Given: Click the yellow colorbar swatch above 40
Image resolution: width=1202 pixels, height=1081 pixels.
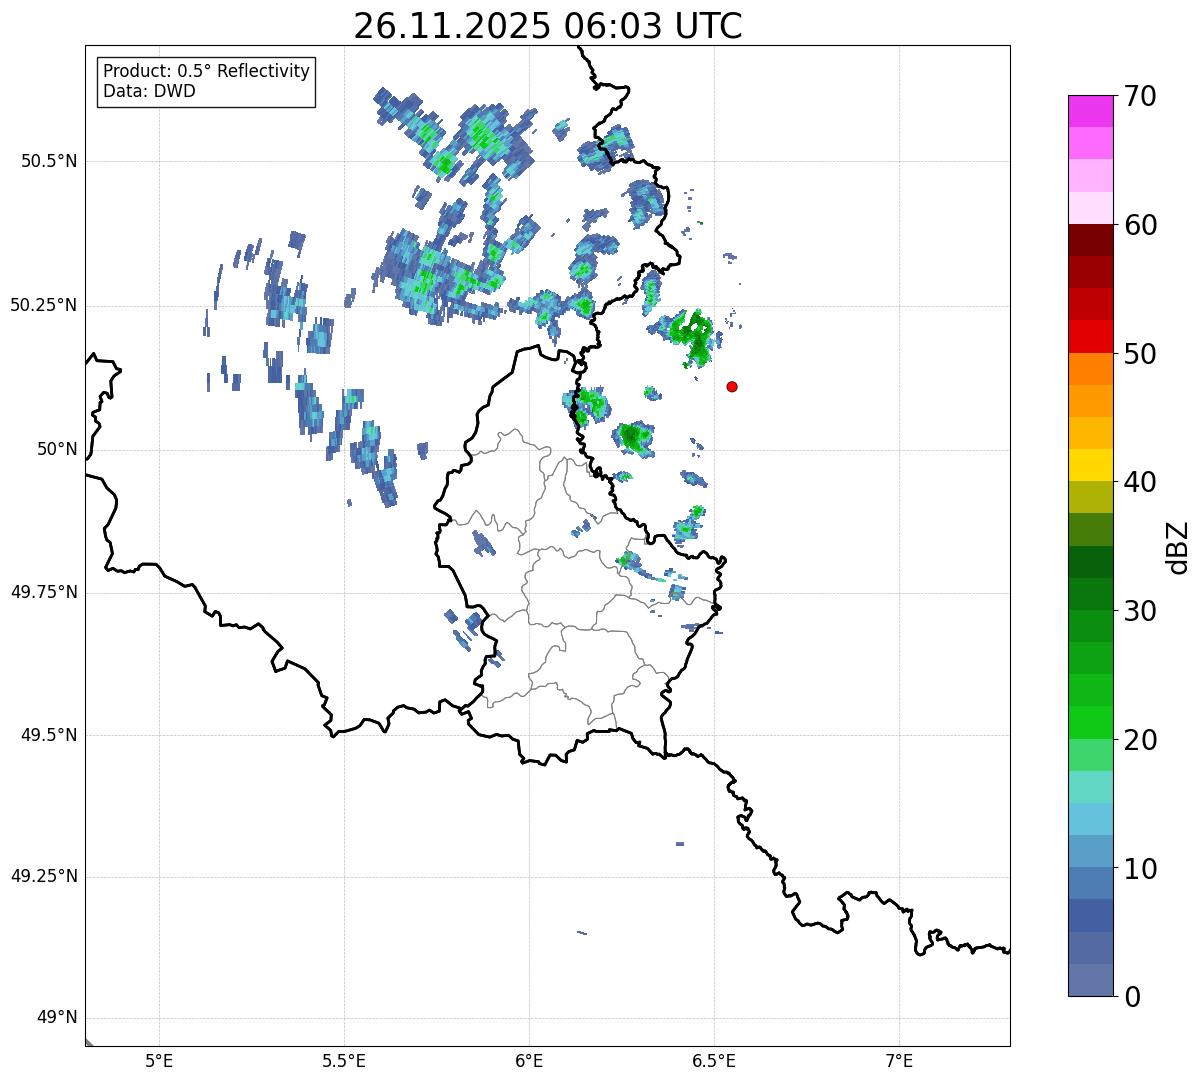Looking at the screenshot, I should 1090,465.
